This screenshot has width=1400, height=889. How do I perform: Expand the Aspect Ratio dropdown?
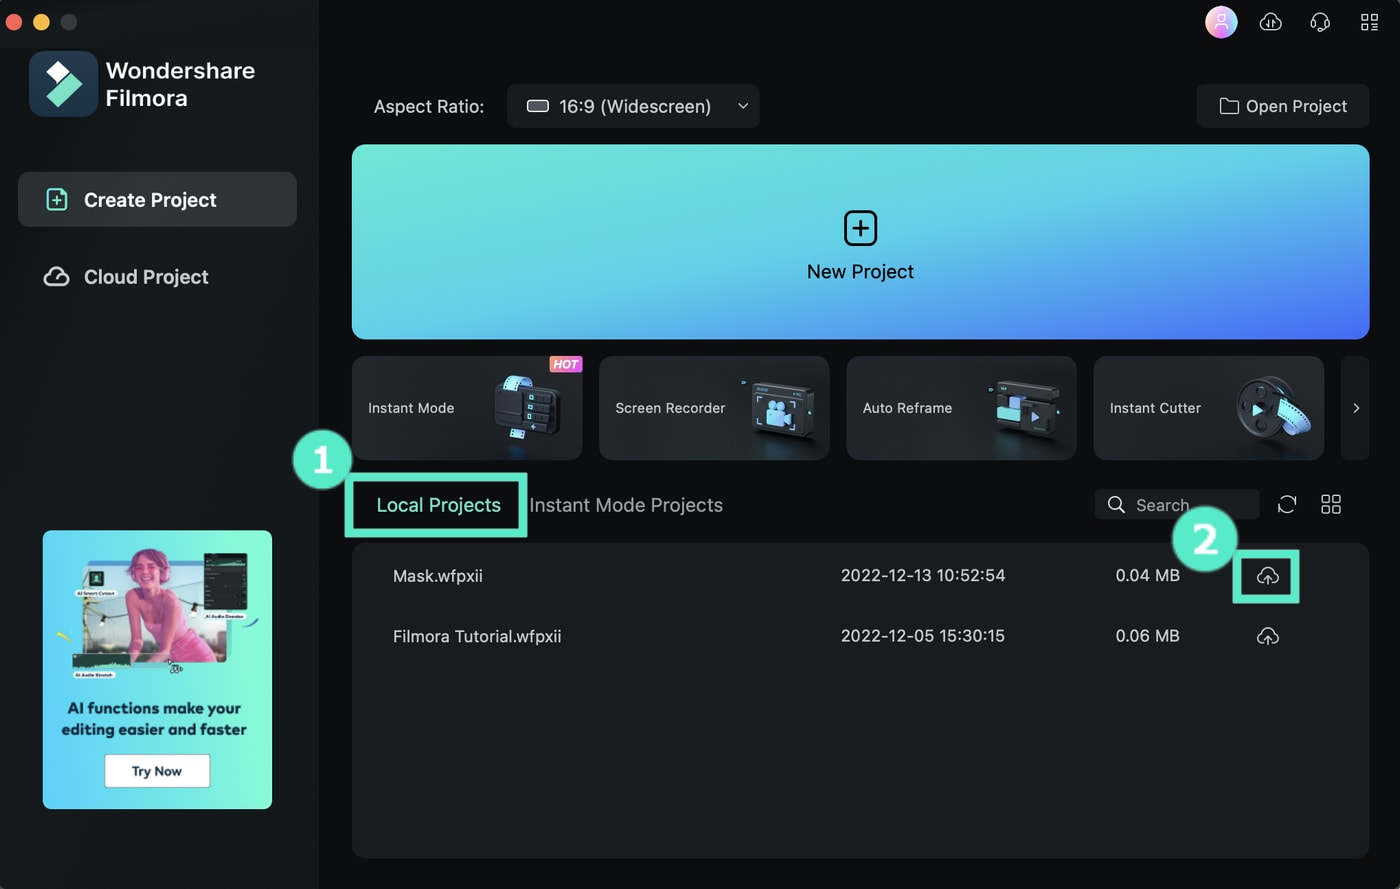tap(633, 106)
